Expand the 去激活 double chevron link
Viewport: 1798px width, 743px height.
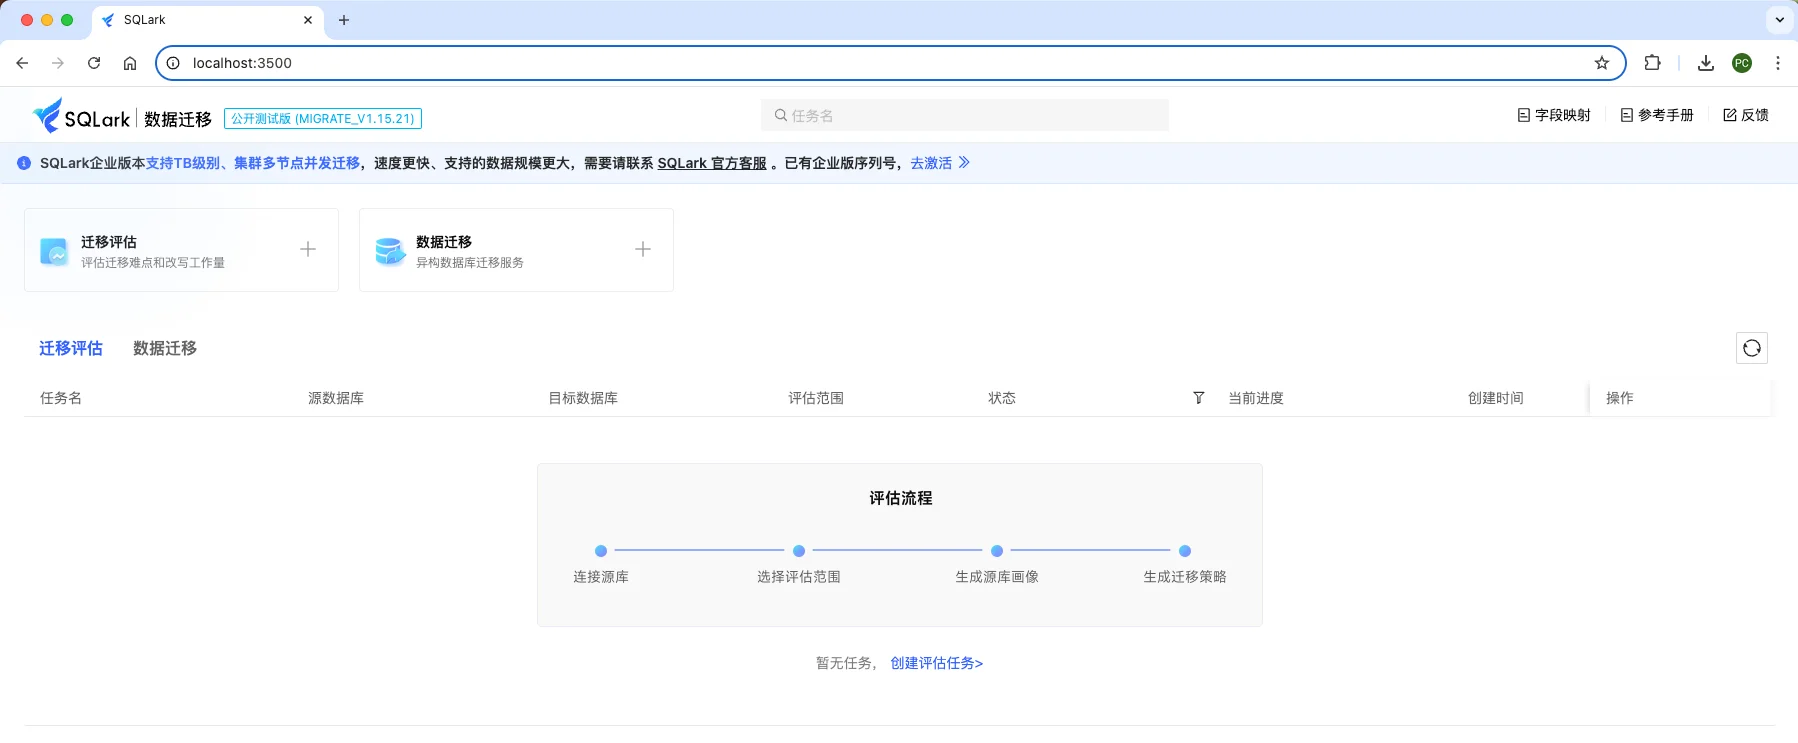coord(963,163)
